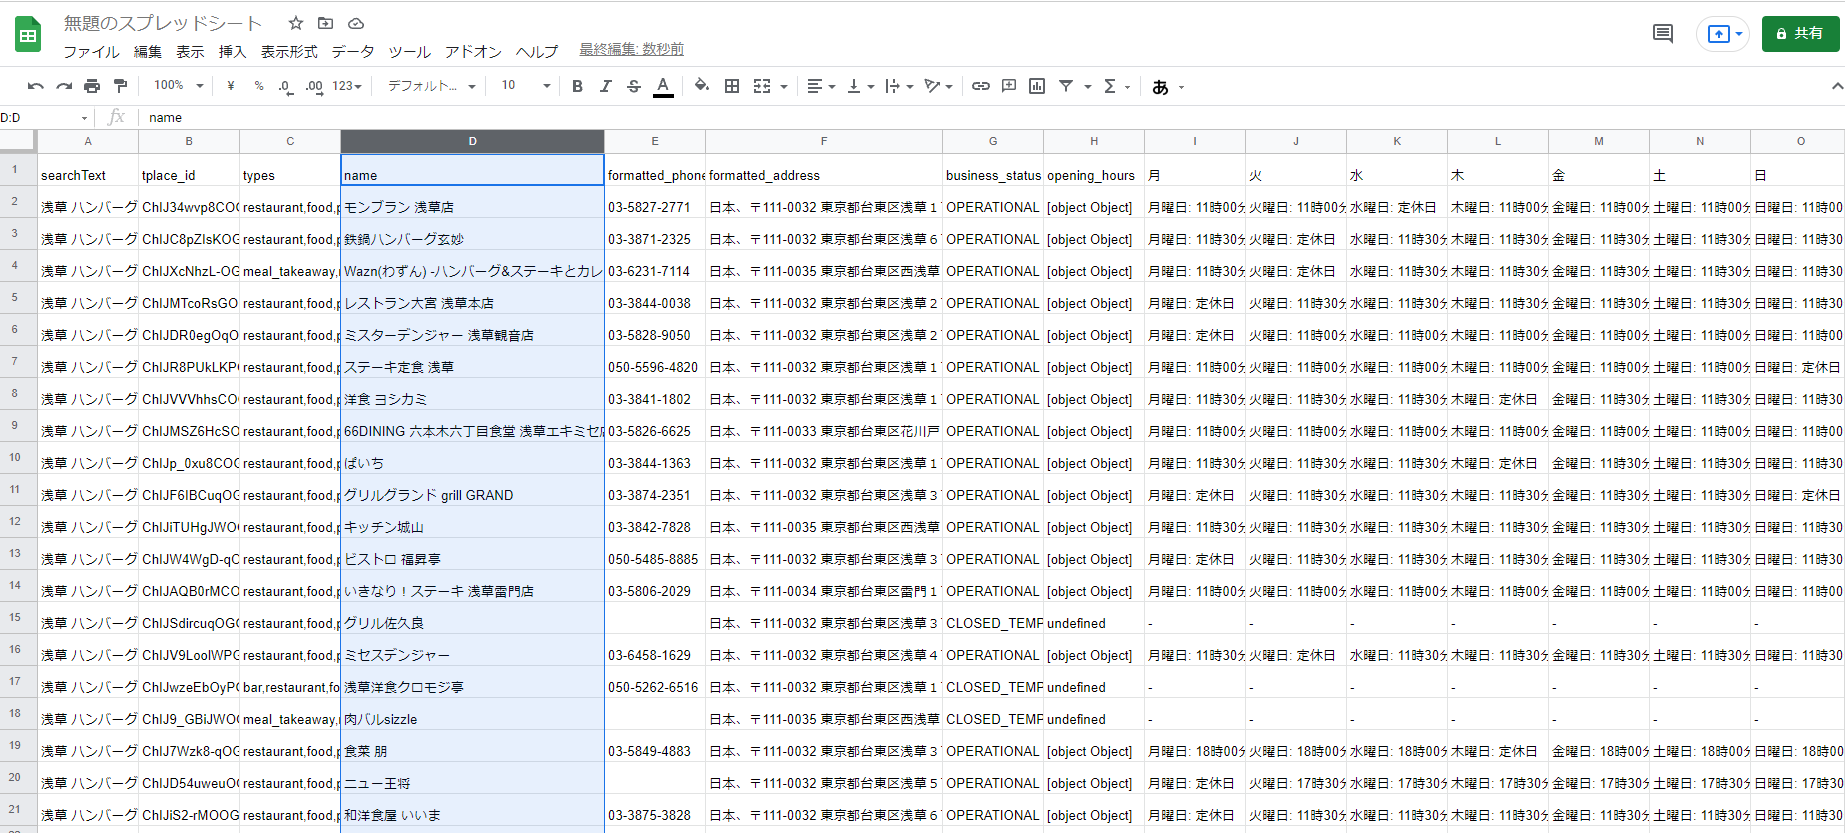Viewport: 1845px width, 833px height.
Task: Click the 無題のスプレッドシート title
Action: click(x=163, y=23)
